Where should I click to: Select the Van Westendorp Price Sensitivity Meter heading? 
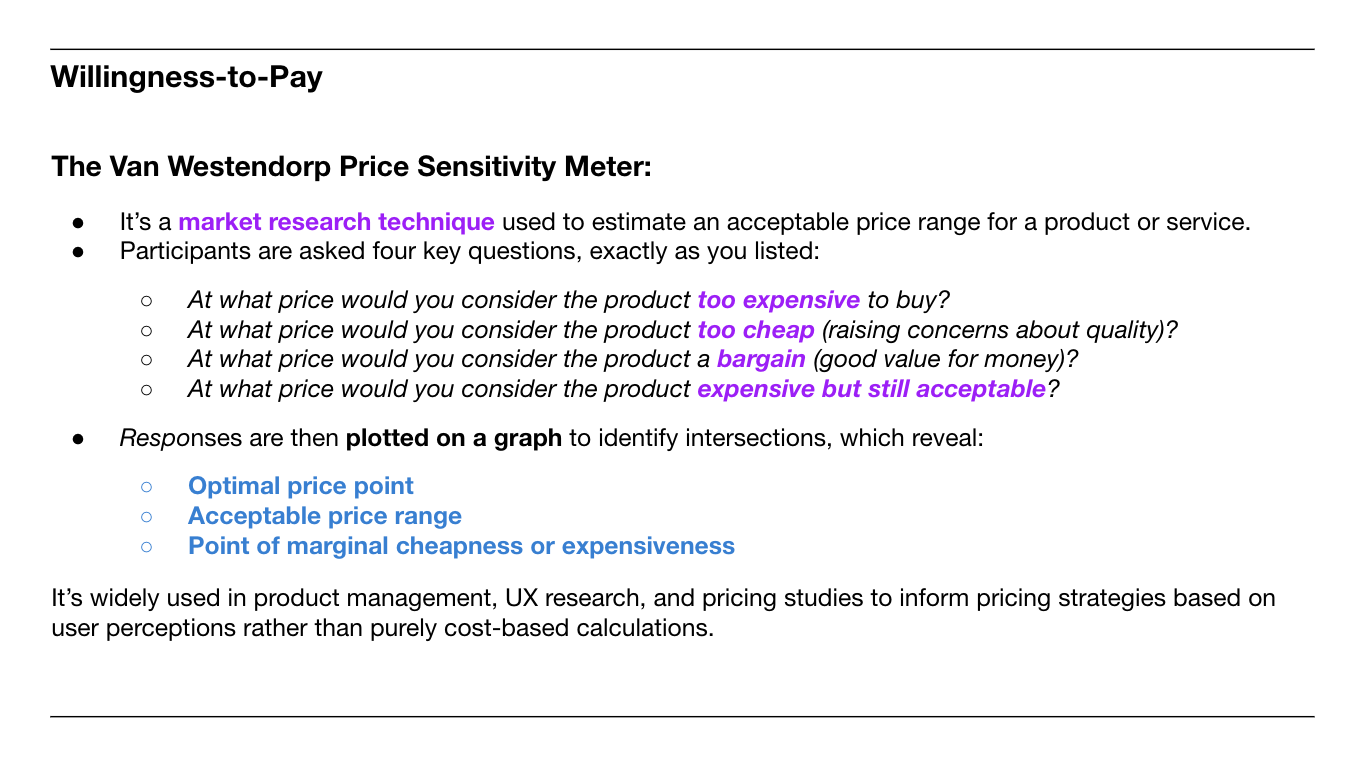(x=351, y=166)
